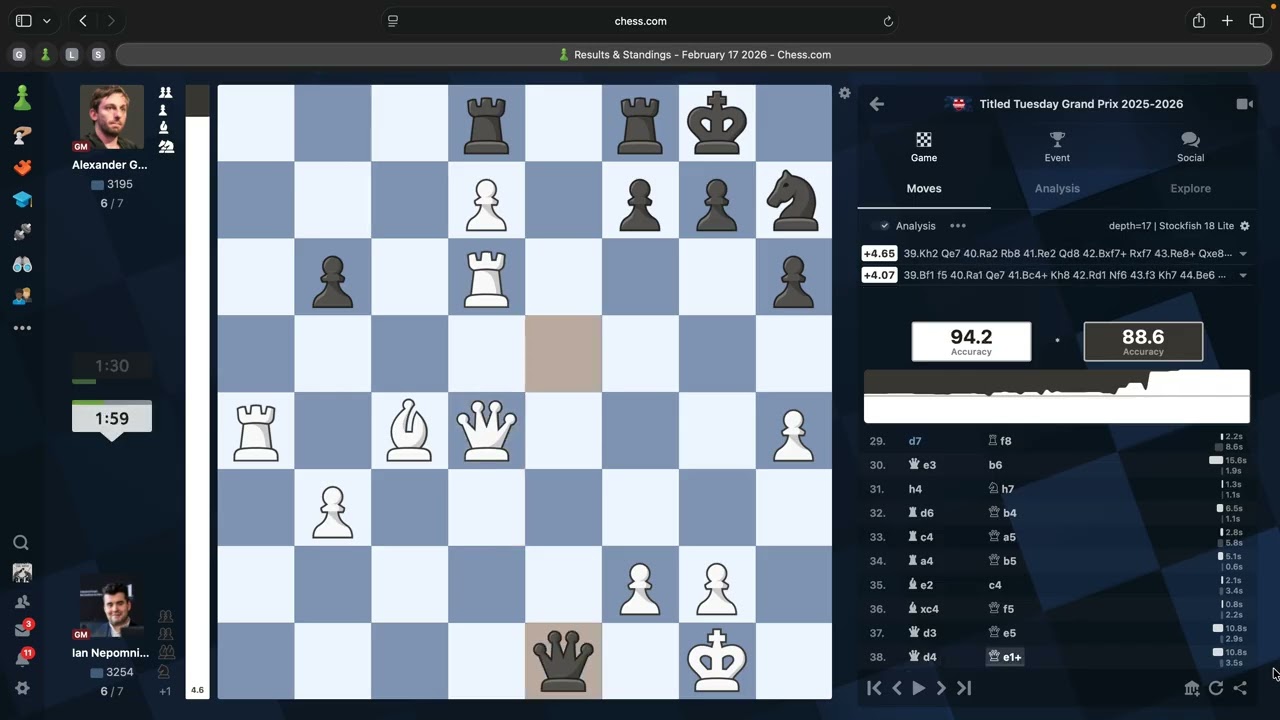This screenshot has width=1280, height=720.
Task: Open board settings gear beside the board
Action: (845, 93)
